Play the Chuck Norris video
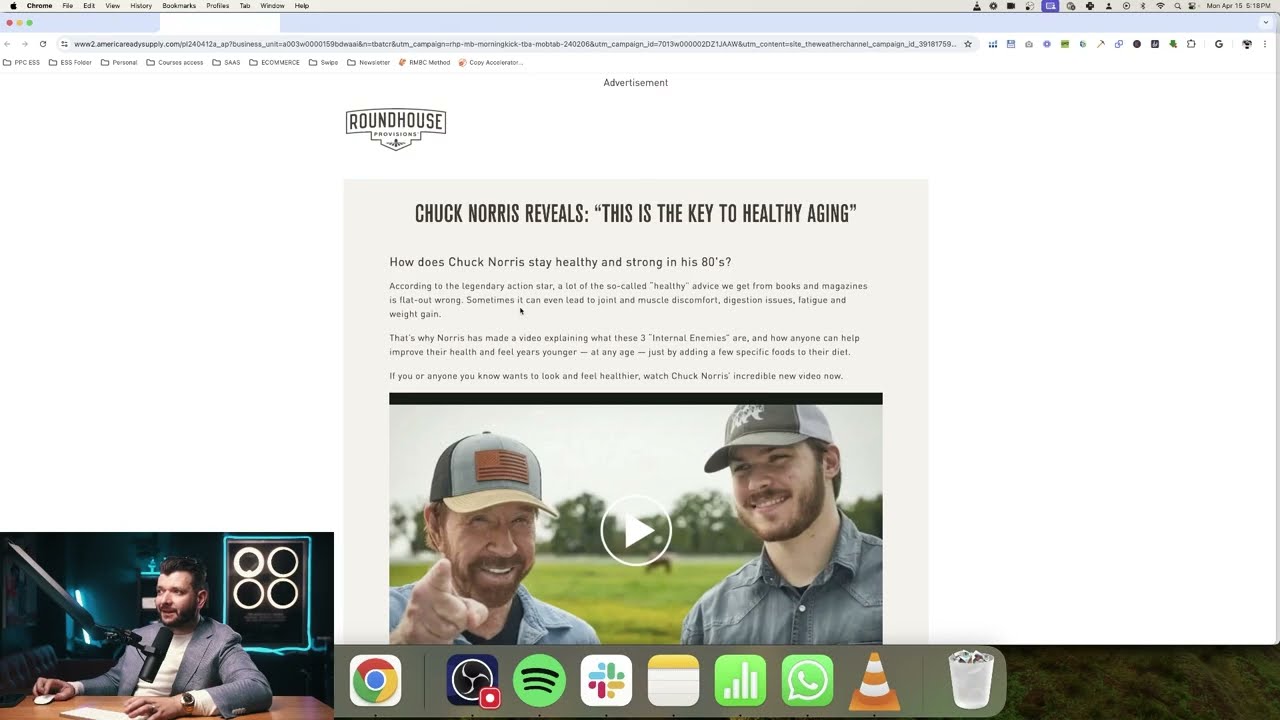This screenshot has height=720, width=1280. (636, 531)
